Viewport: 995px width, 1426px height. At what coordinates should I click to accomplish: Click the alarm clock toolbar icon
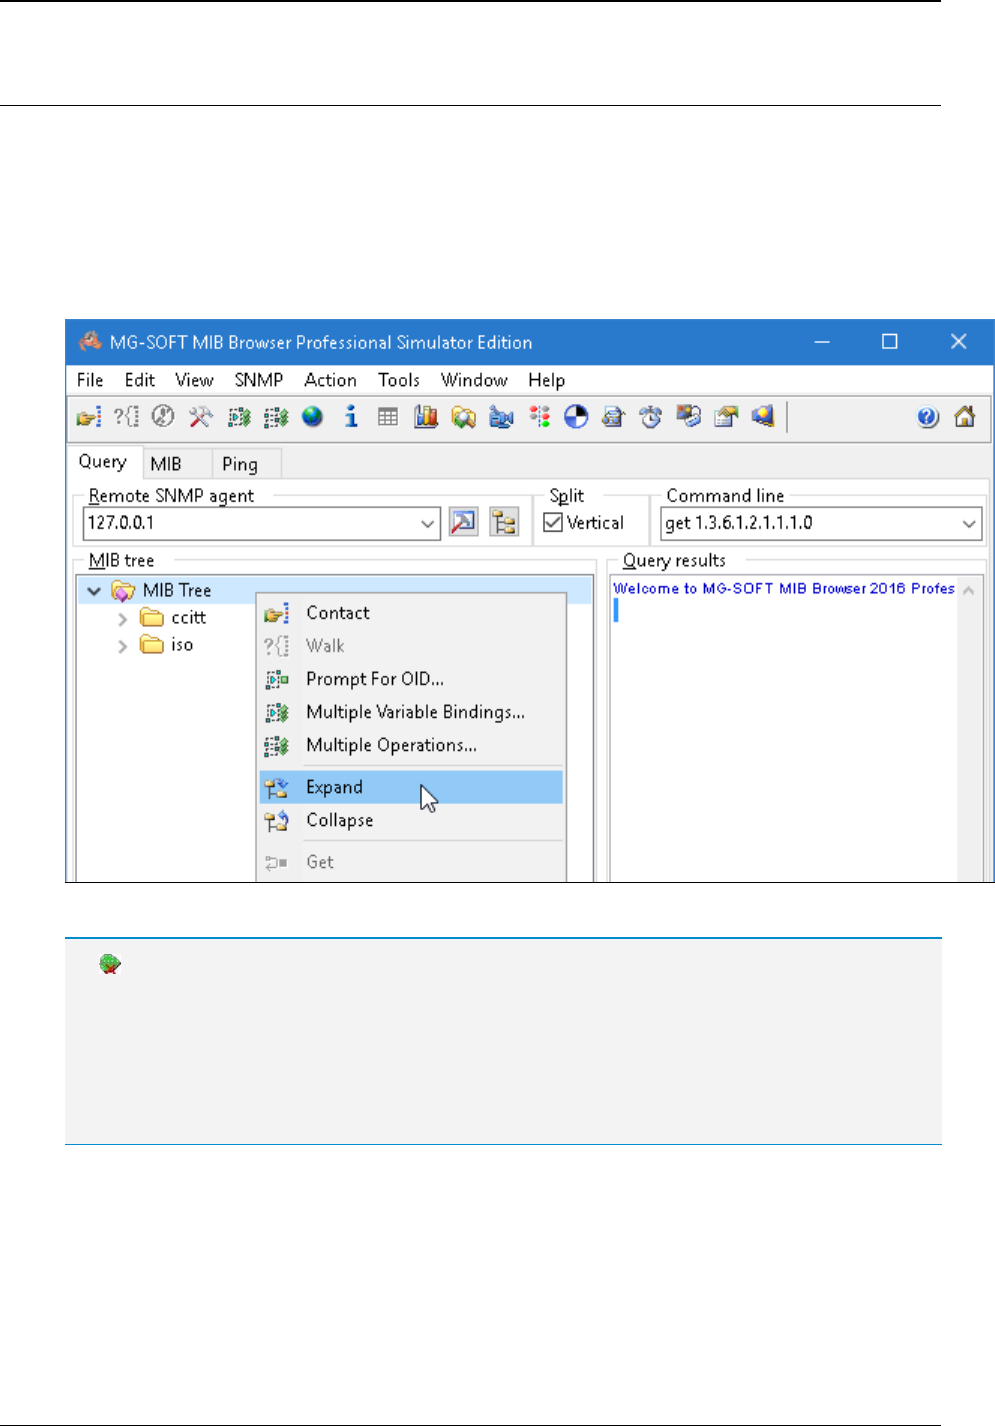(651, 417)
